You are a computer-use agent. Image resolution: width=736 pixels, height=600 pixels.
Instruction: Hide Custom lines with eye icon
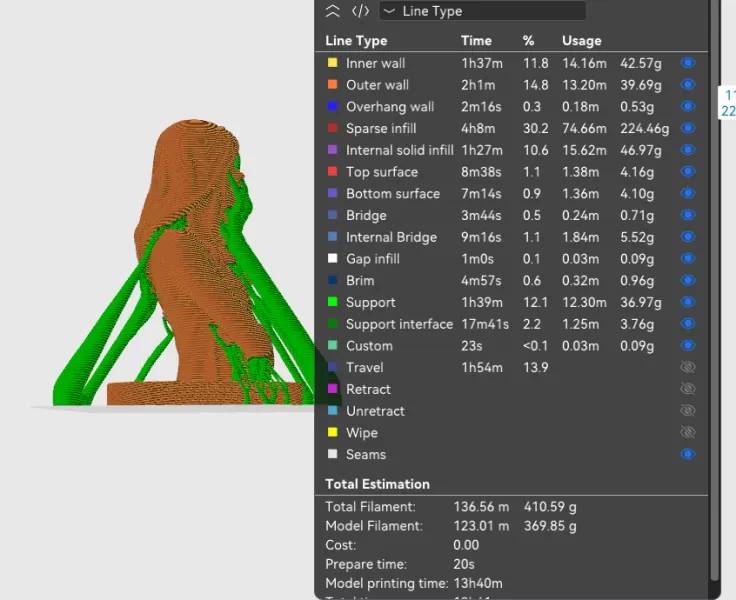click(x=688, y=346)
